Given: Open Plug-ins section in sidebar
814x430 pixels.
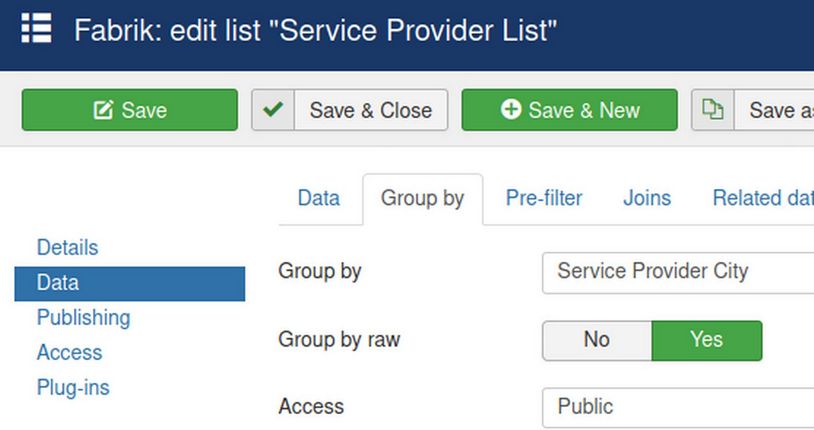Looking at the screenshot, I should point(73,387).
